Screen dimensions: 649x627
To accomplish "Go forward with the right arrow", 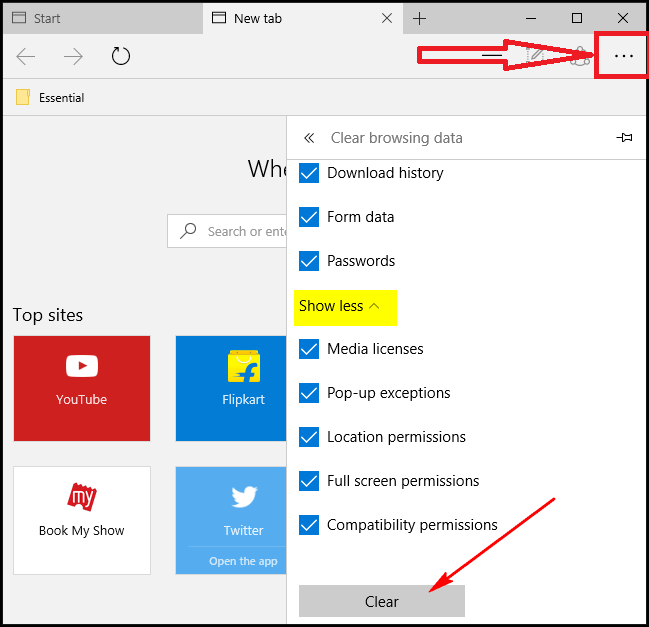I will [x=73, y=56].
